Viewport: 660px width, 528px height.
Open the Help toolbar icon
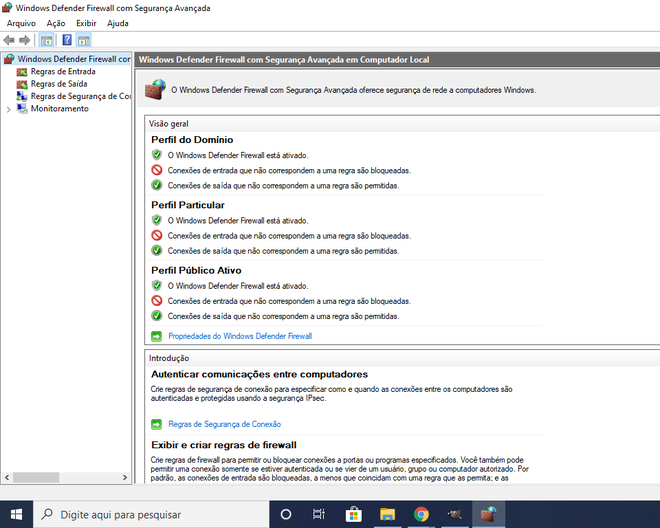(x=67, y=40)
